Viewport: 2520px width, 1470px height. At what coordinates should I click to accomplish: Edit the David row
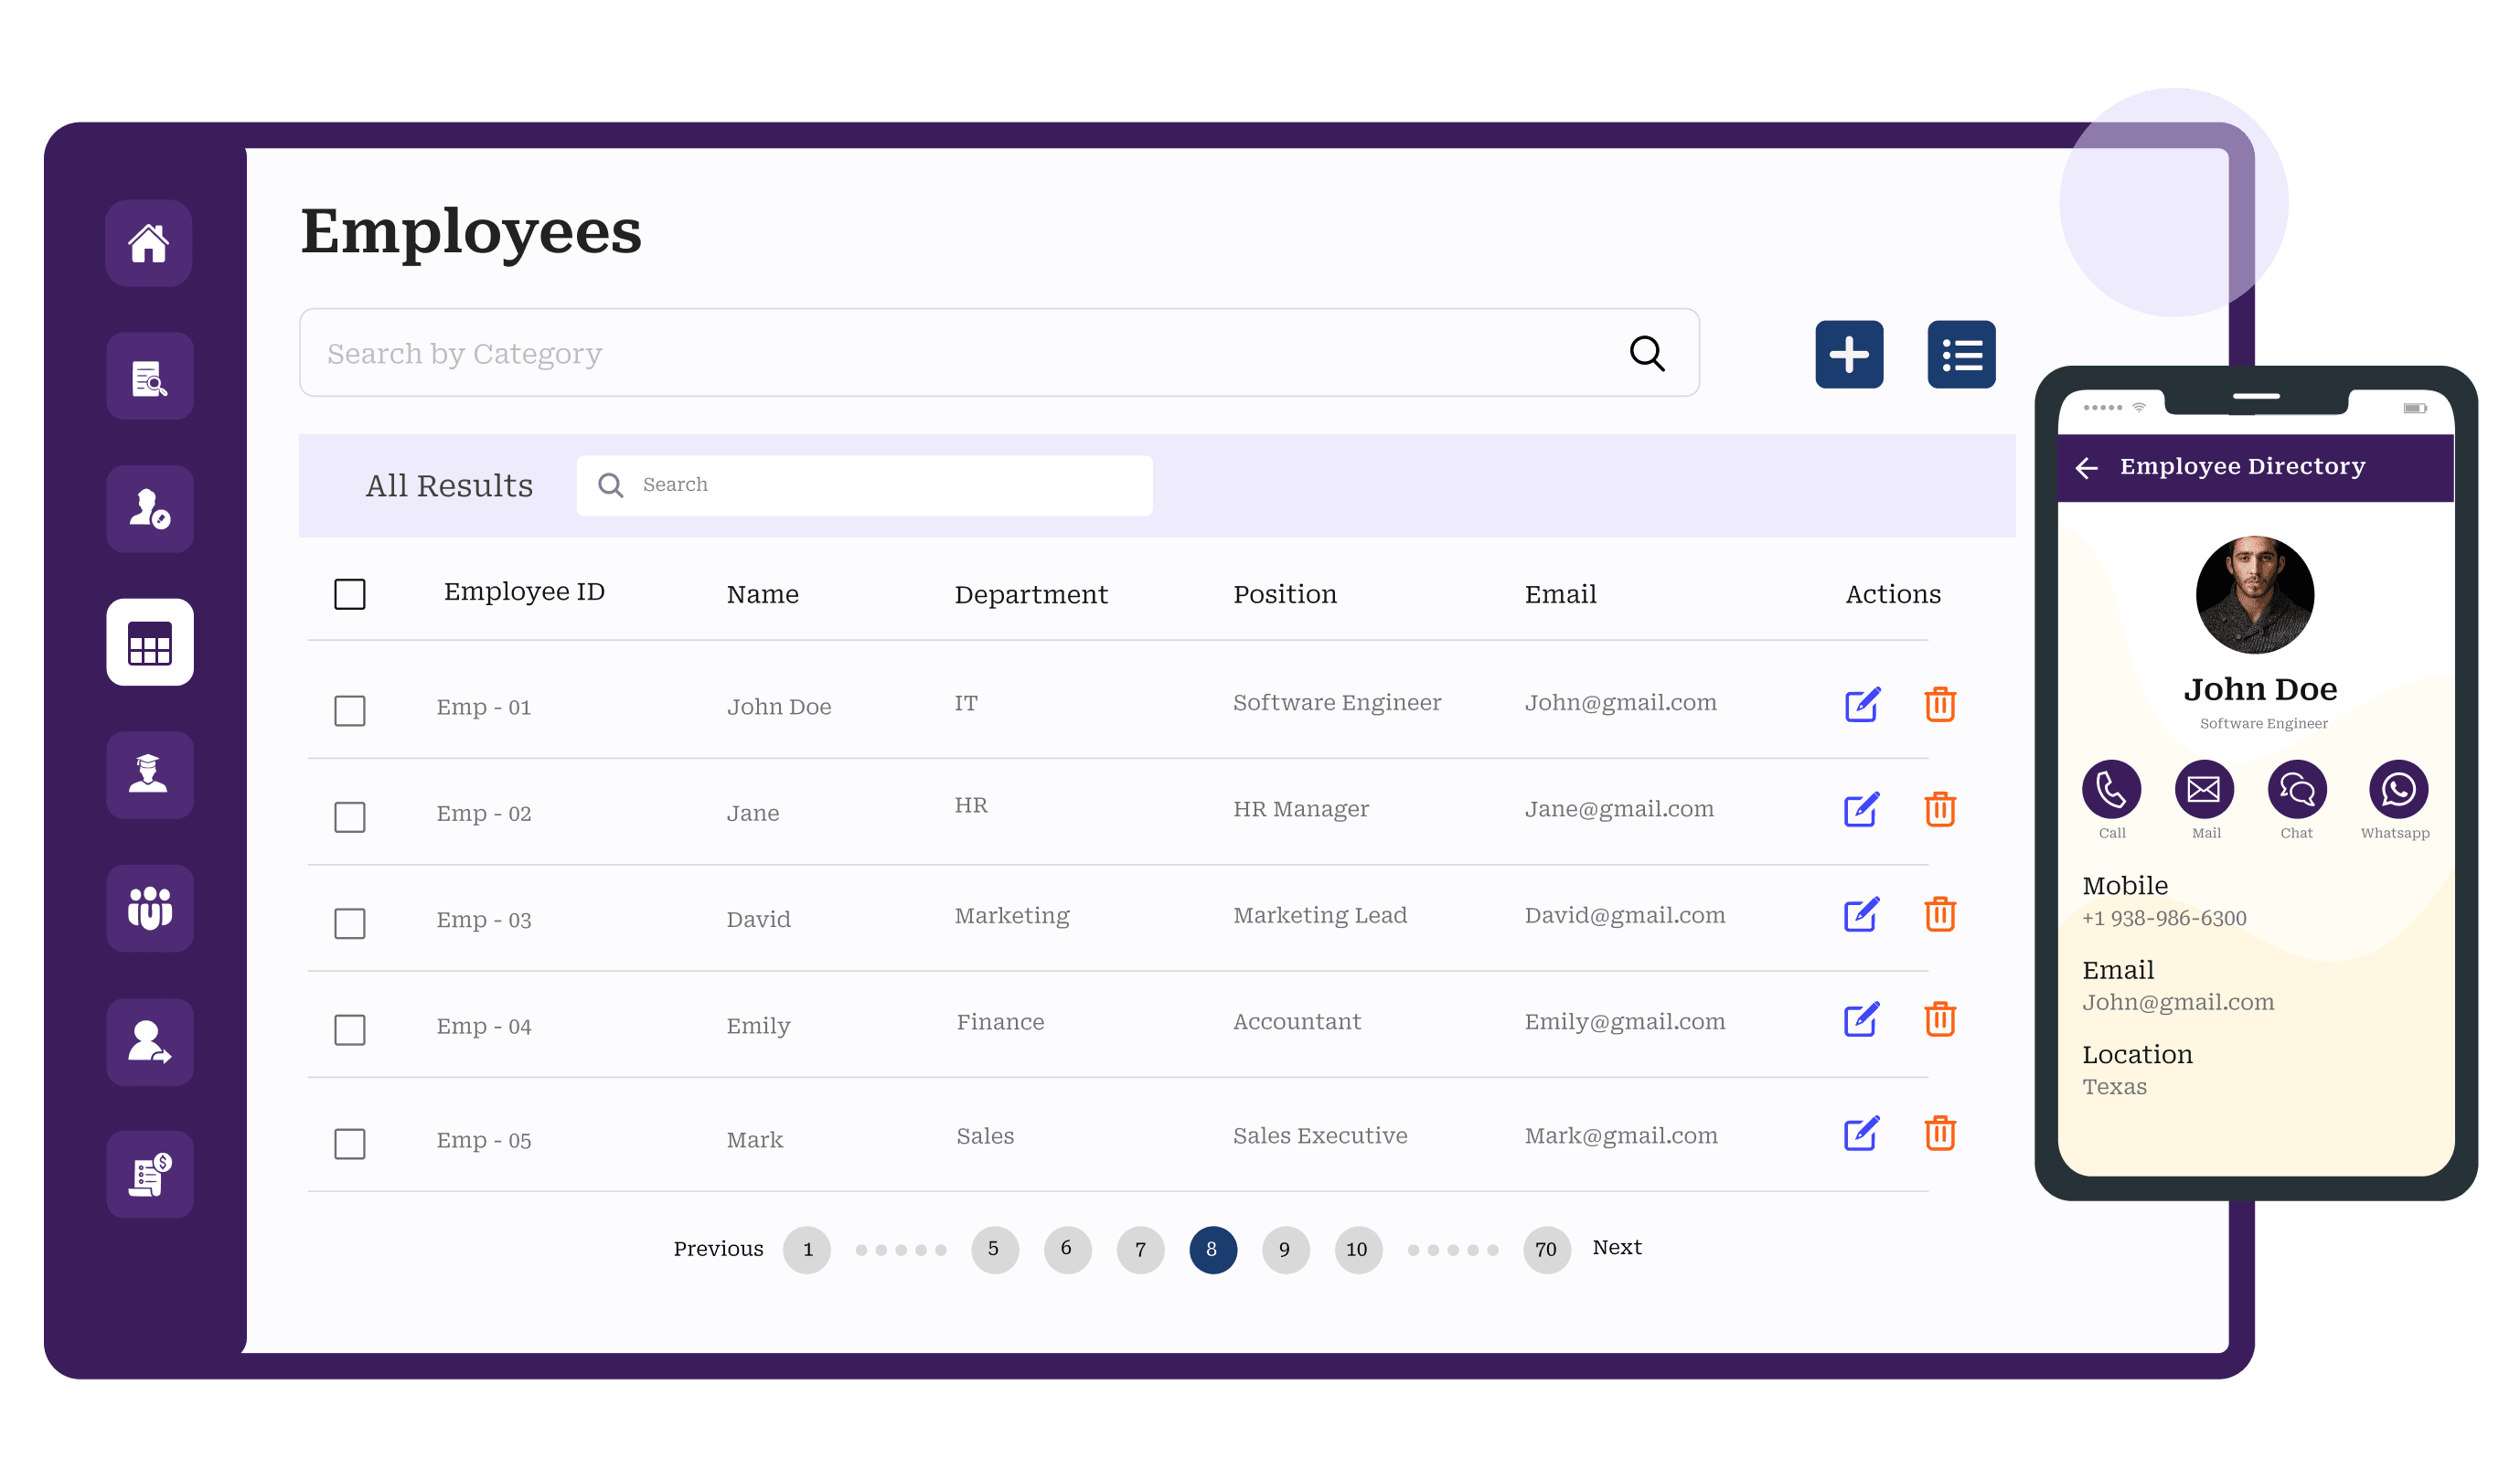pyautogui.click(x=1861, y=914)
